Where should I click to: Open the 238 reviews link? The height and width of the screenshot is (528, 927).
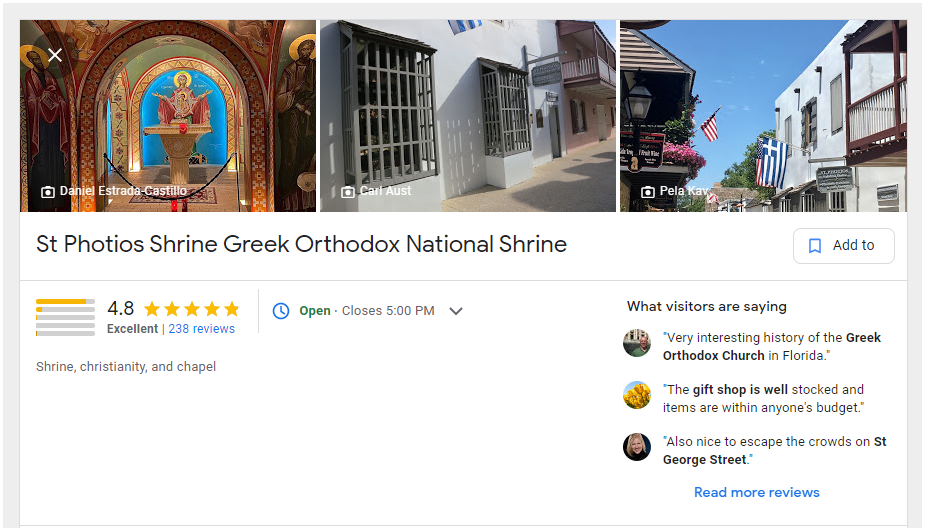[202, 329]
